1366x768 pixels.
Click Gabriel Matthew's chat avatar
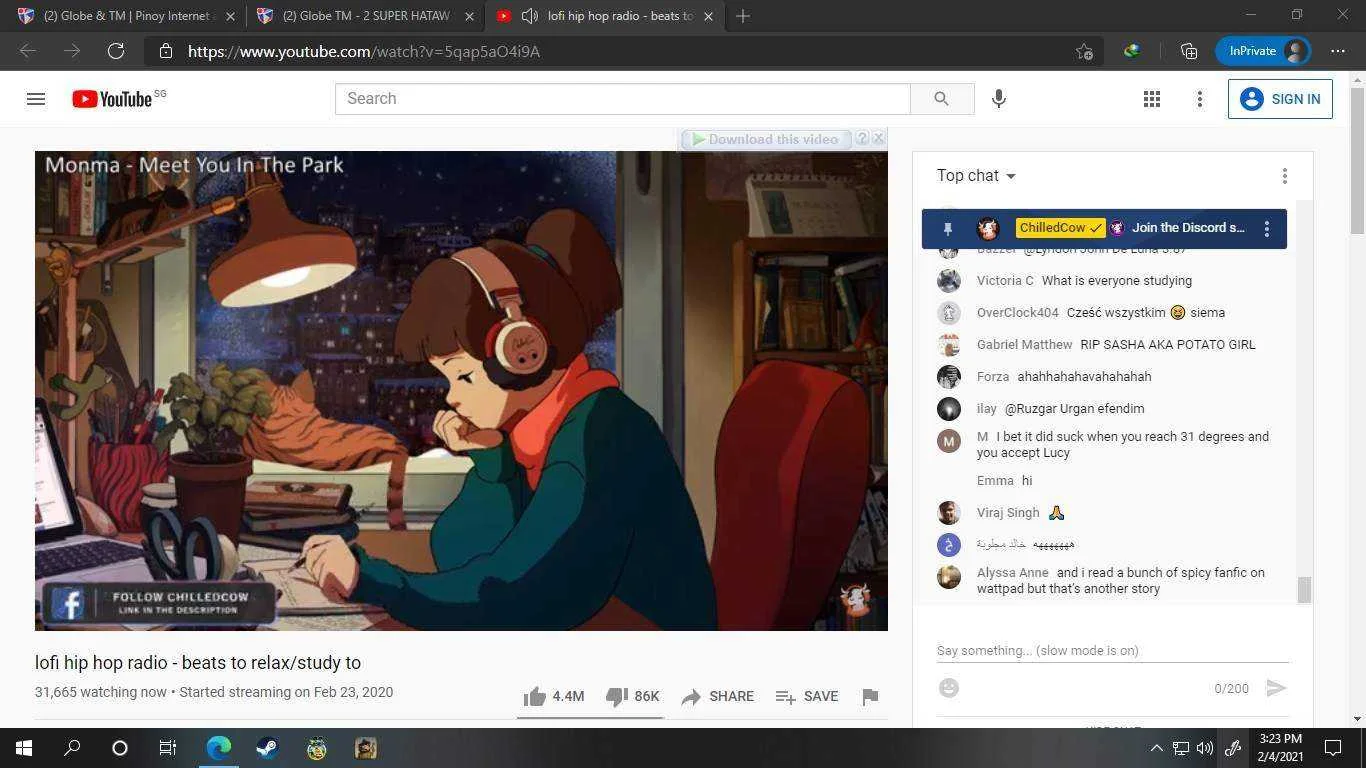(949, 345)
